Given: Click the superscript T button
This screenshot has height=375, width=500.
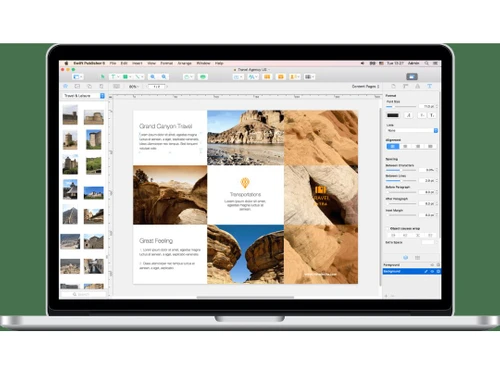Looking at the screenshot, I should pos(422,115).
